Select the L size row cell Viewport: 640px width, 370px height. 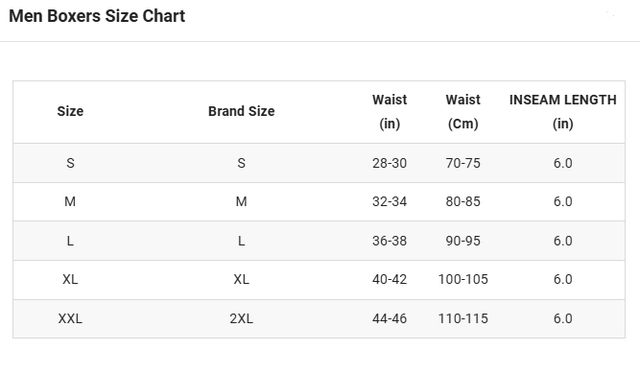(70, 241)
